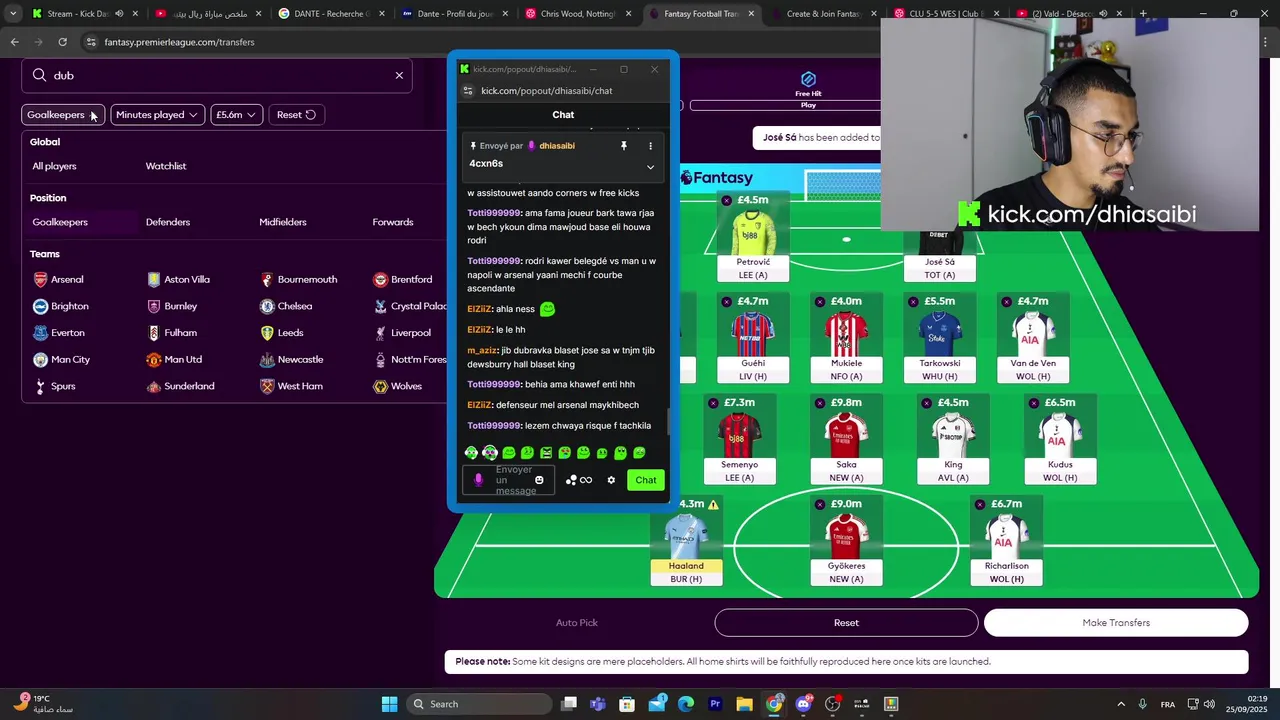Image resolution: width=1280 pixels, height=720 pixels.
Task: Pick Man Utd team filter
Action: [174, 359]
